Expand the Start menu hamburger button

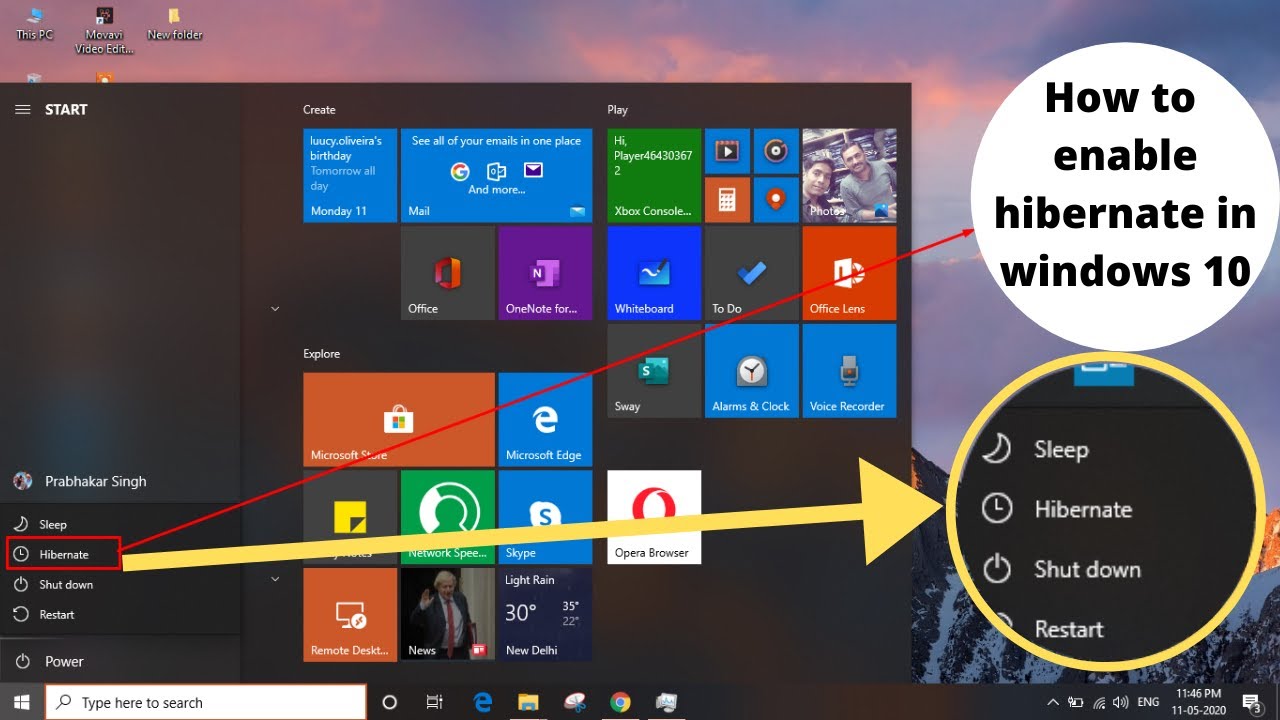click(22, 110)
